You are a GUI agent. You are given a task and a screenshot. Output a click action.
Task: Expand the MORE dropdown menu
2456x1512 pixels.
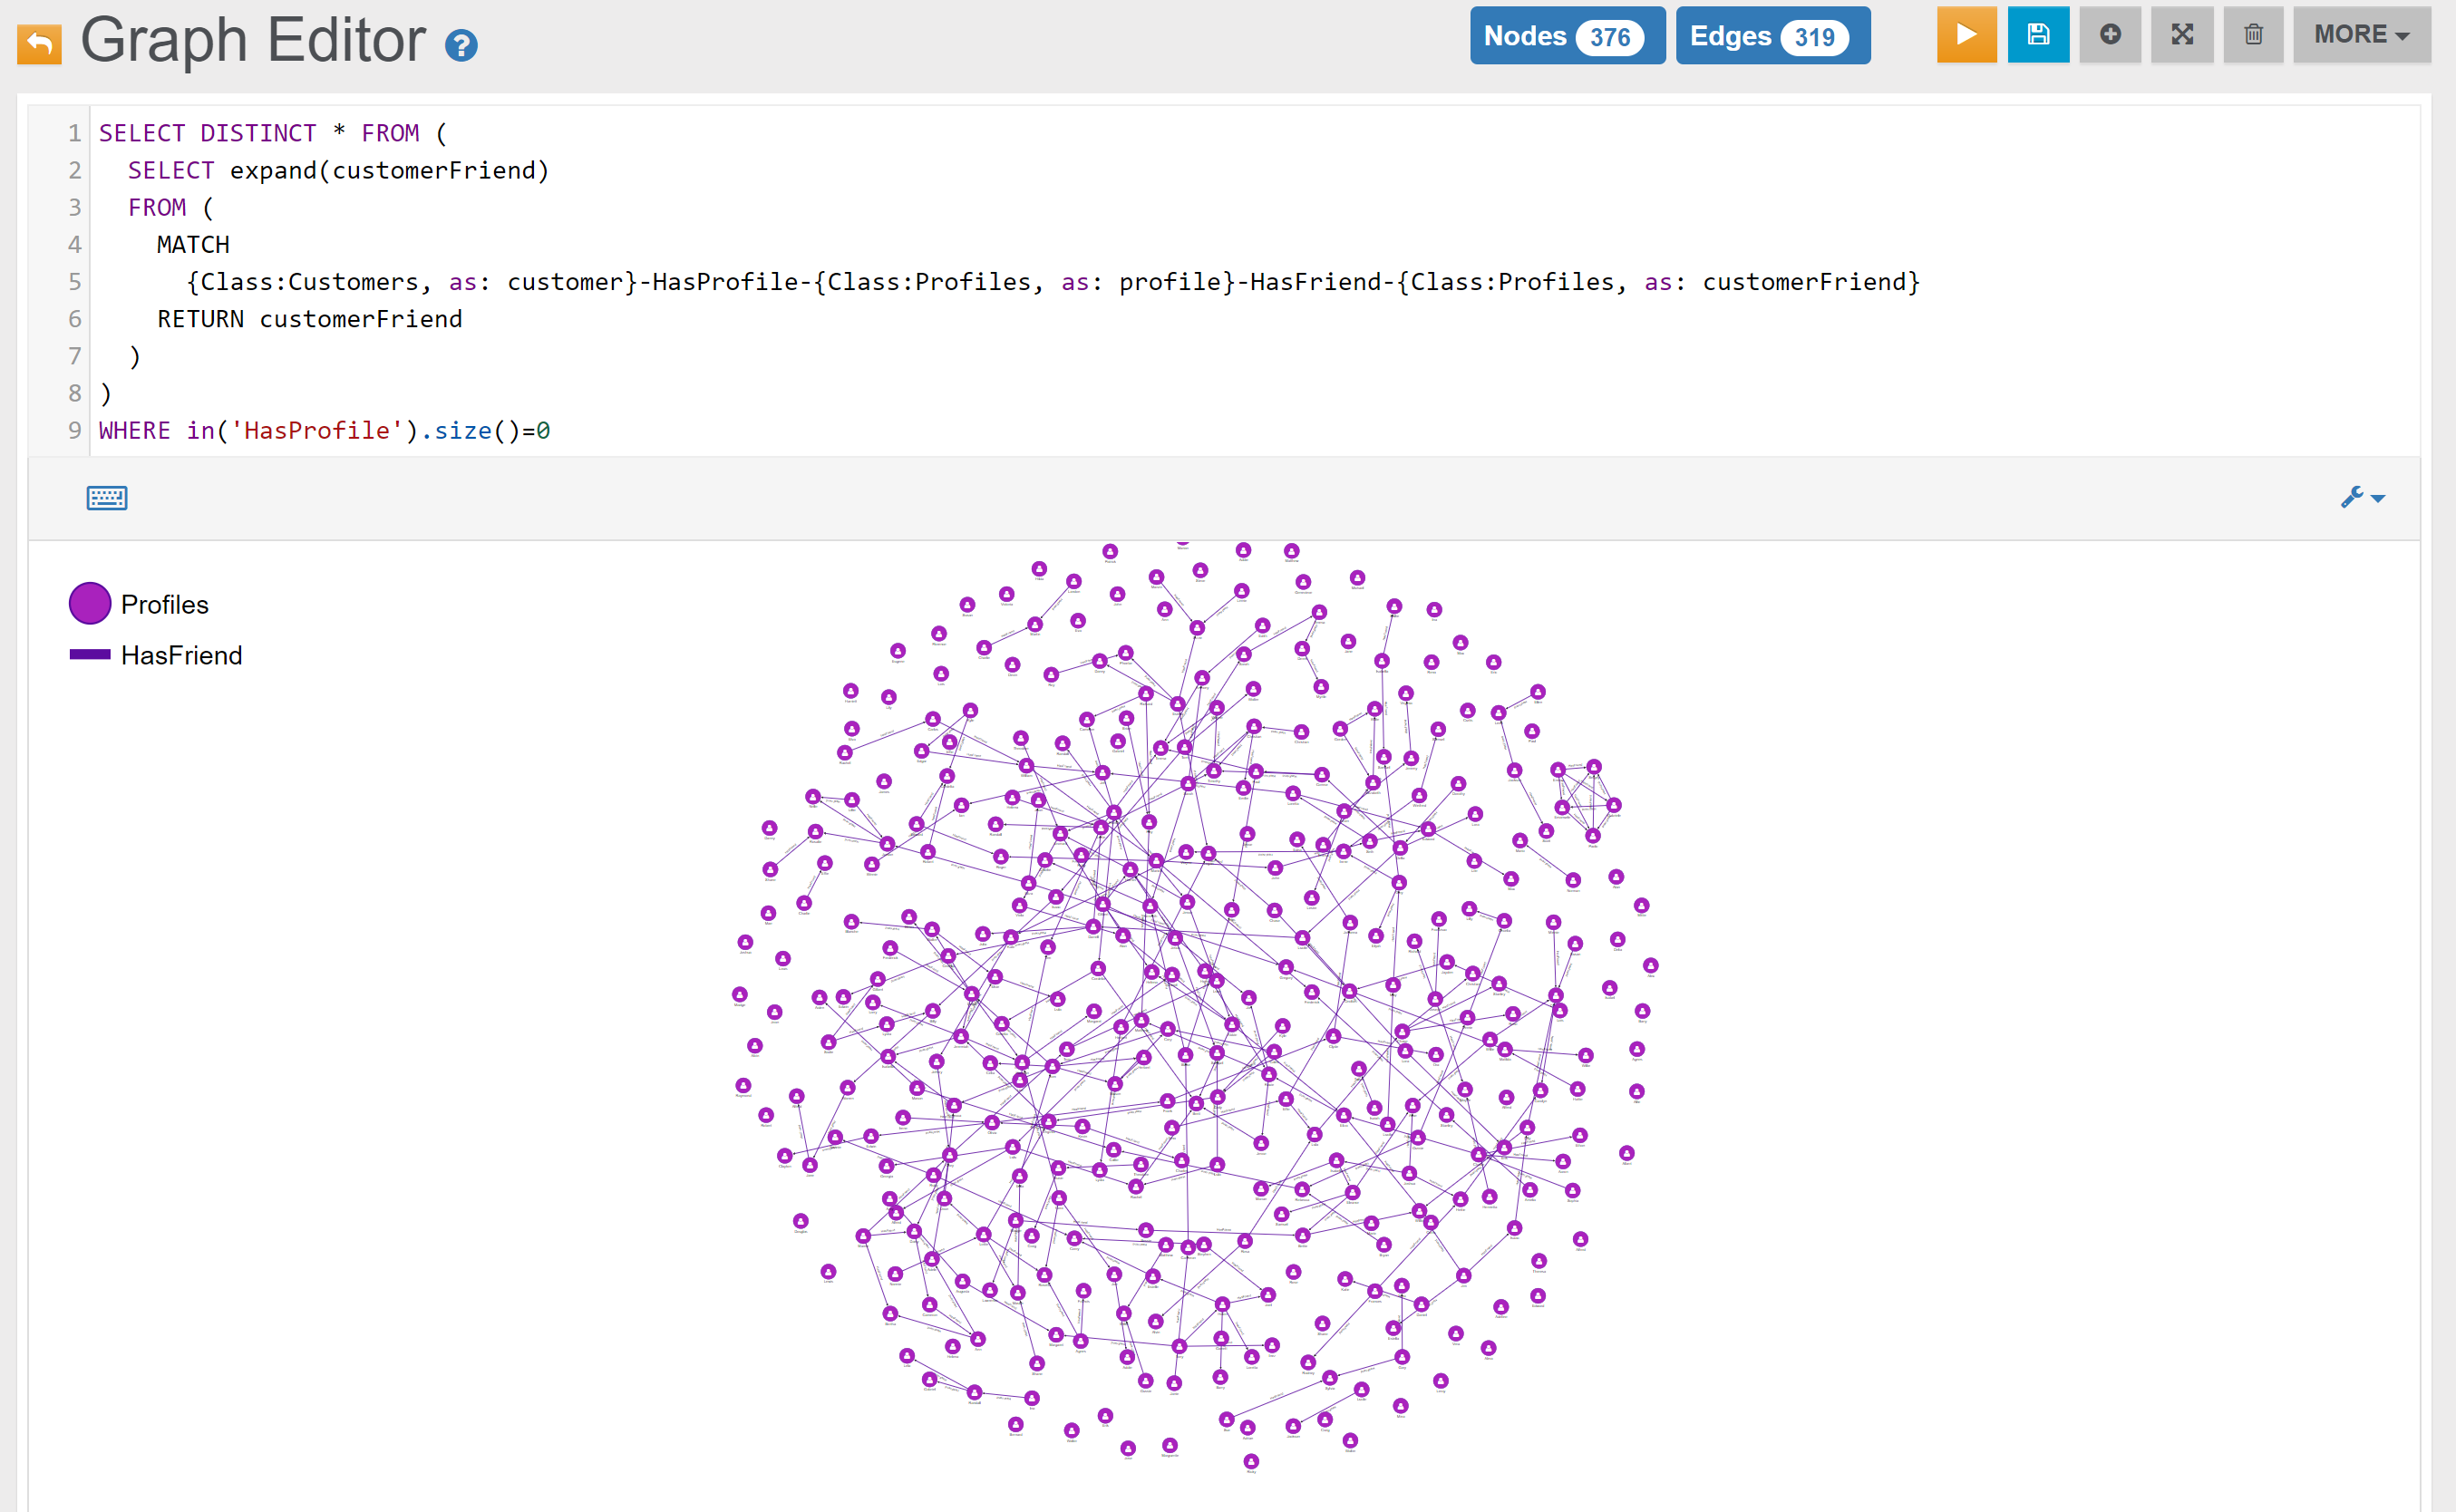[2360, 35]
